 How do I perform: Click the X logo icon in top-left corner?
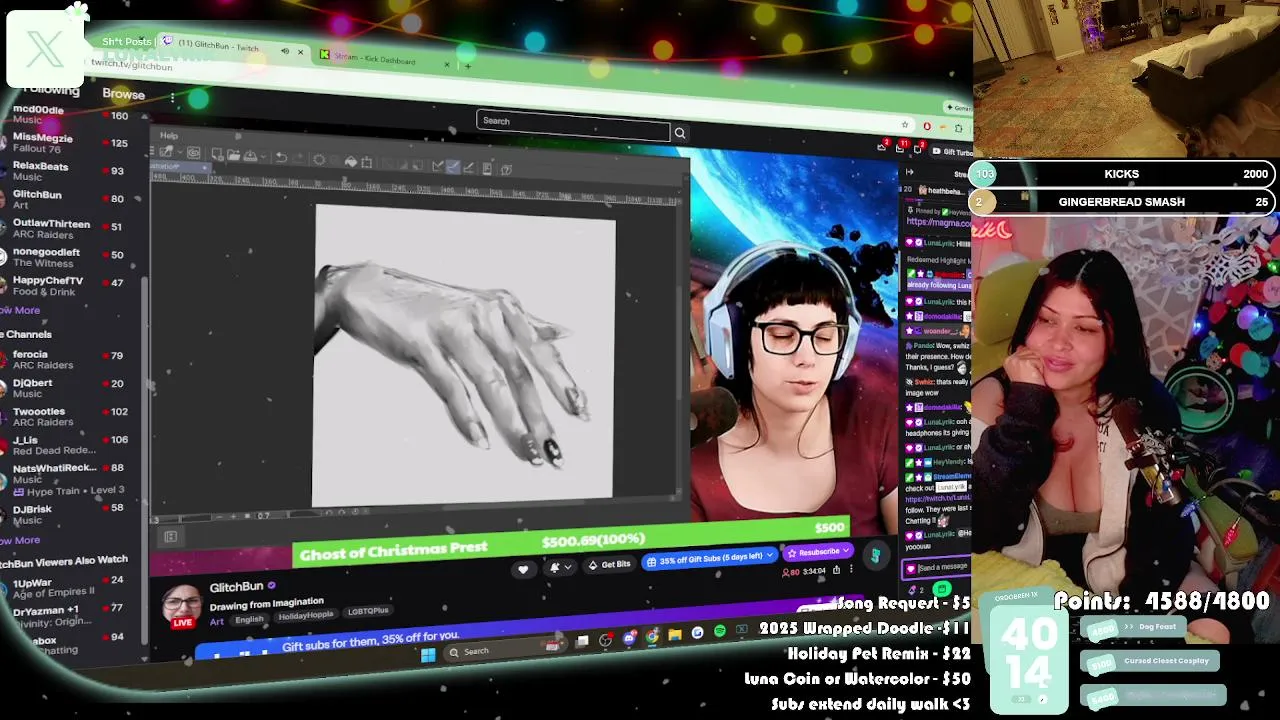44,48
